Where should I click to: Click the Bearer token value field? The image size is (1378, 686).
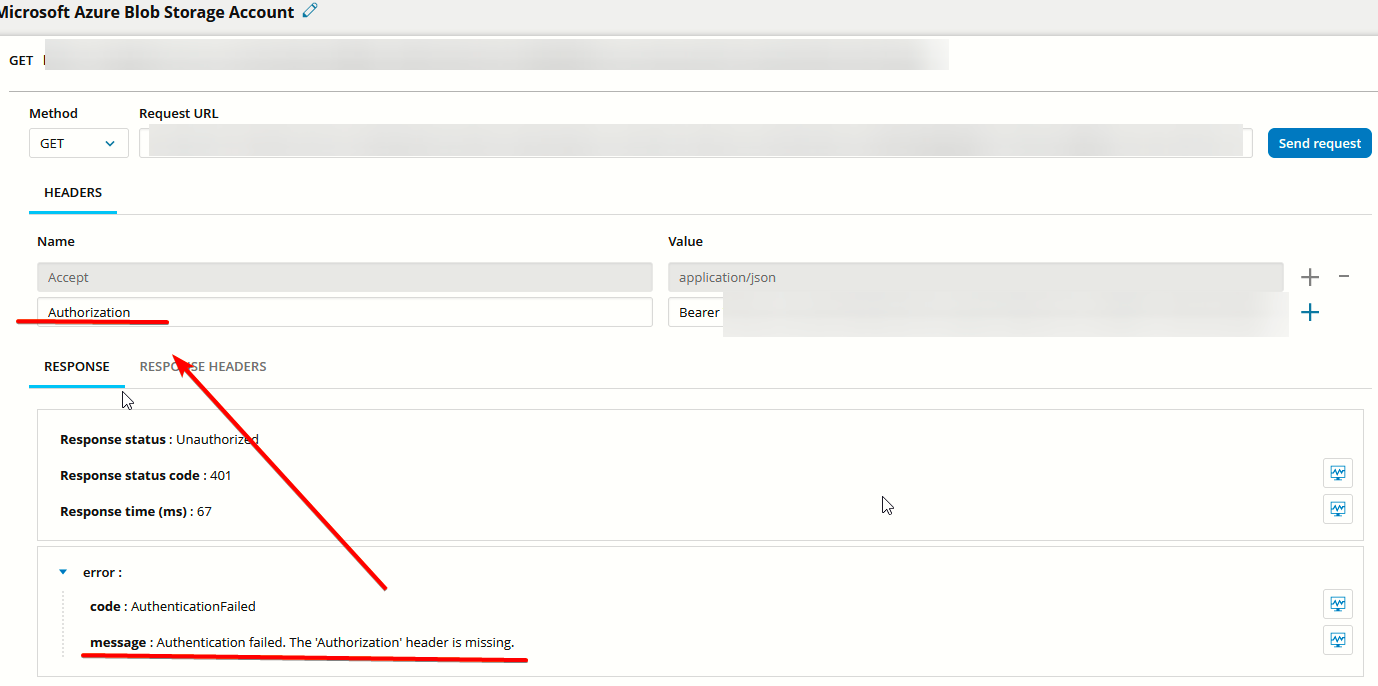click(975, 312)
